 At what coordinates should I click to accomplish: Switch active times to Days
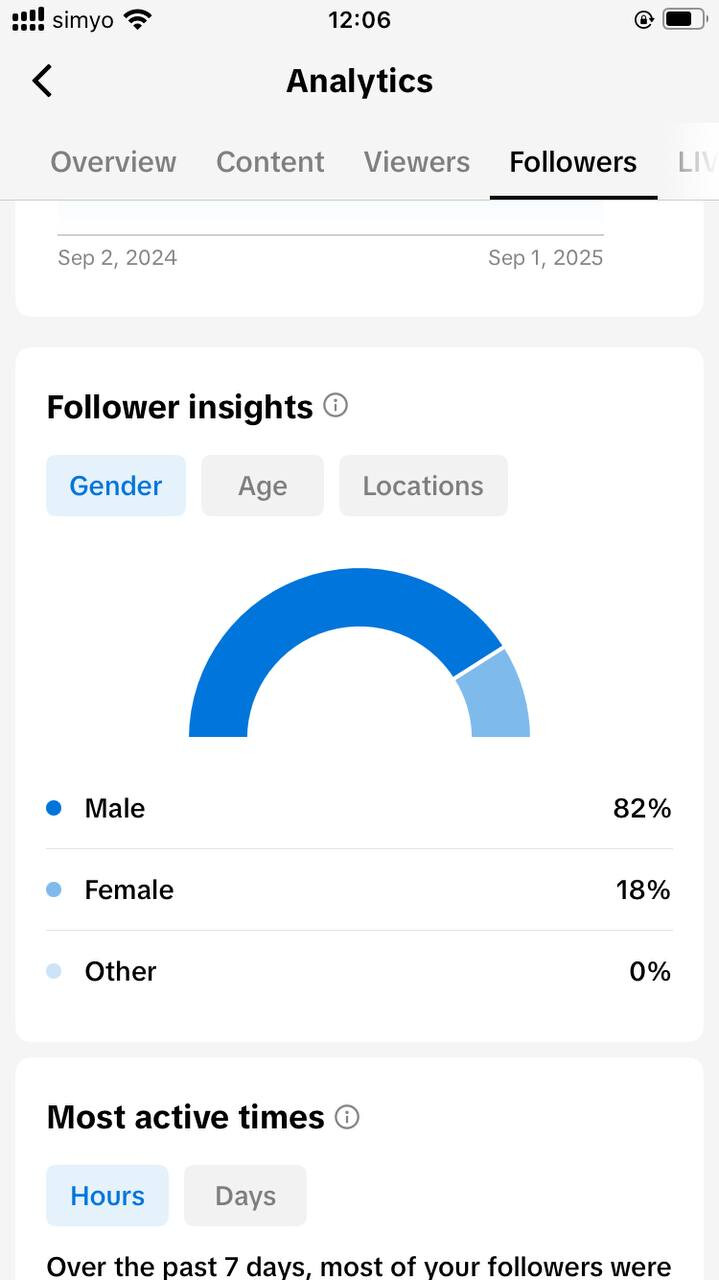[245, 1196]
